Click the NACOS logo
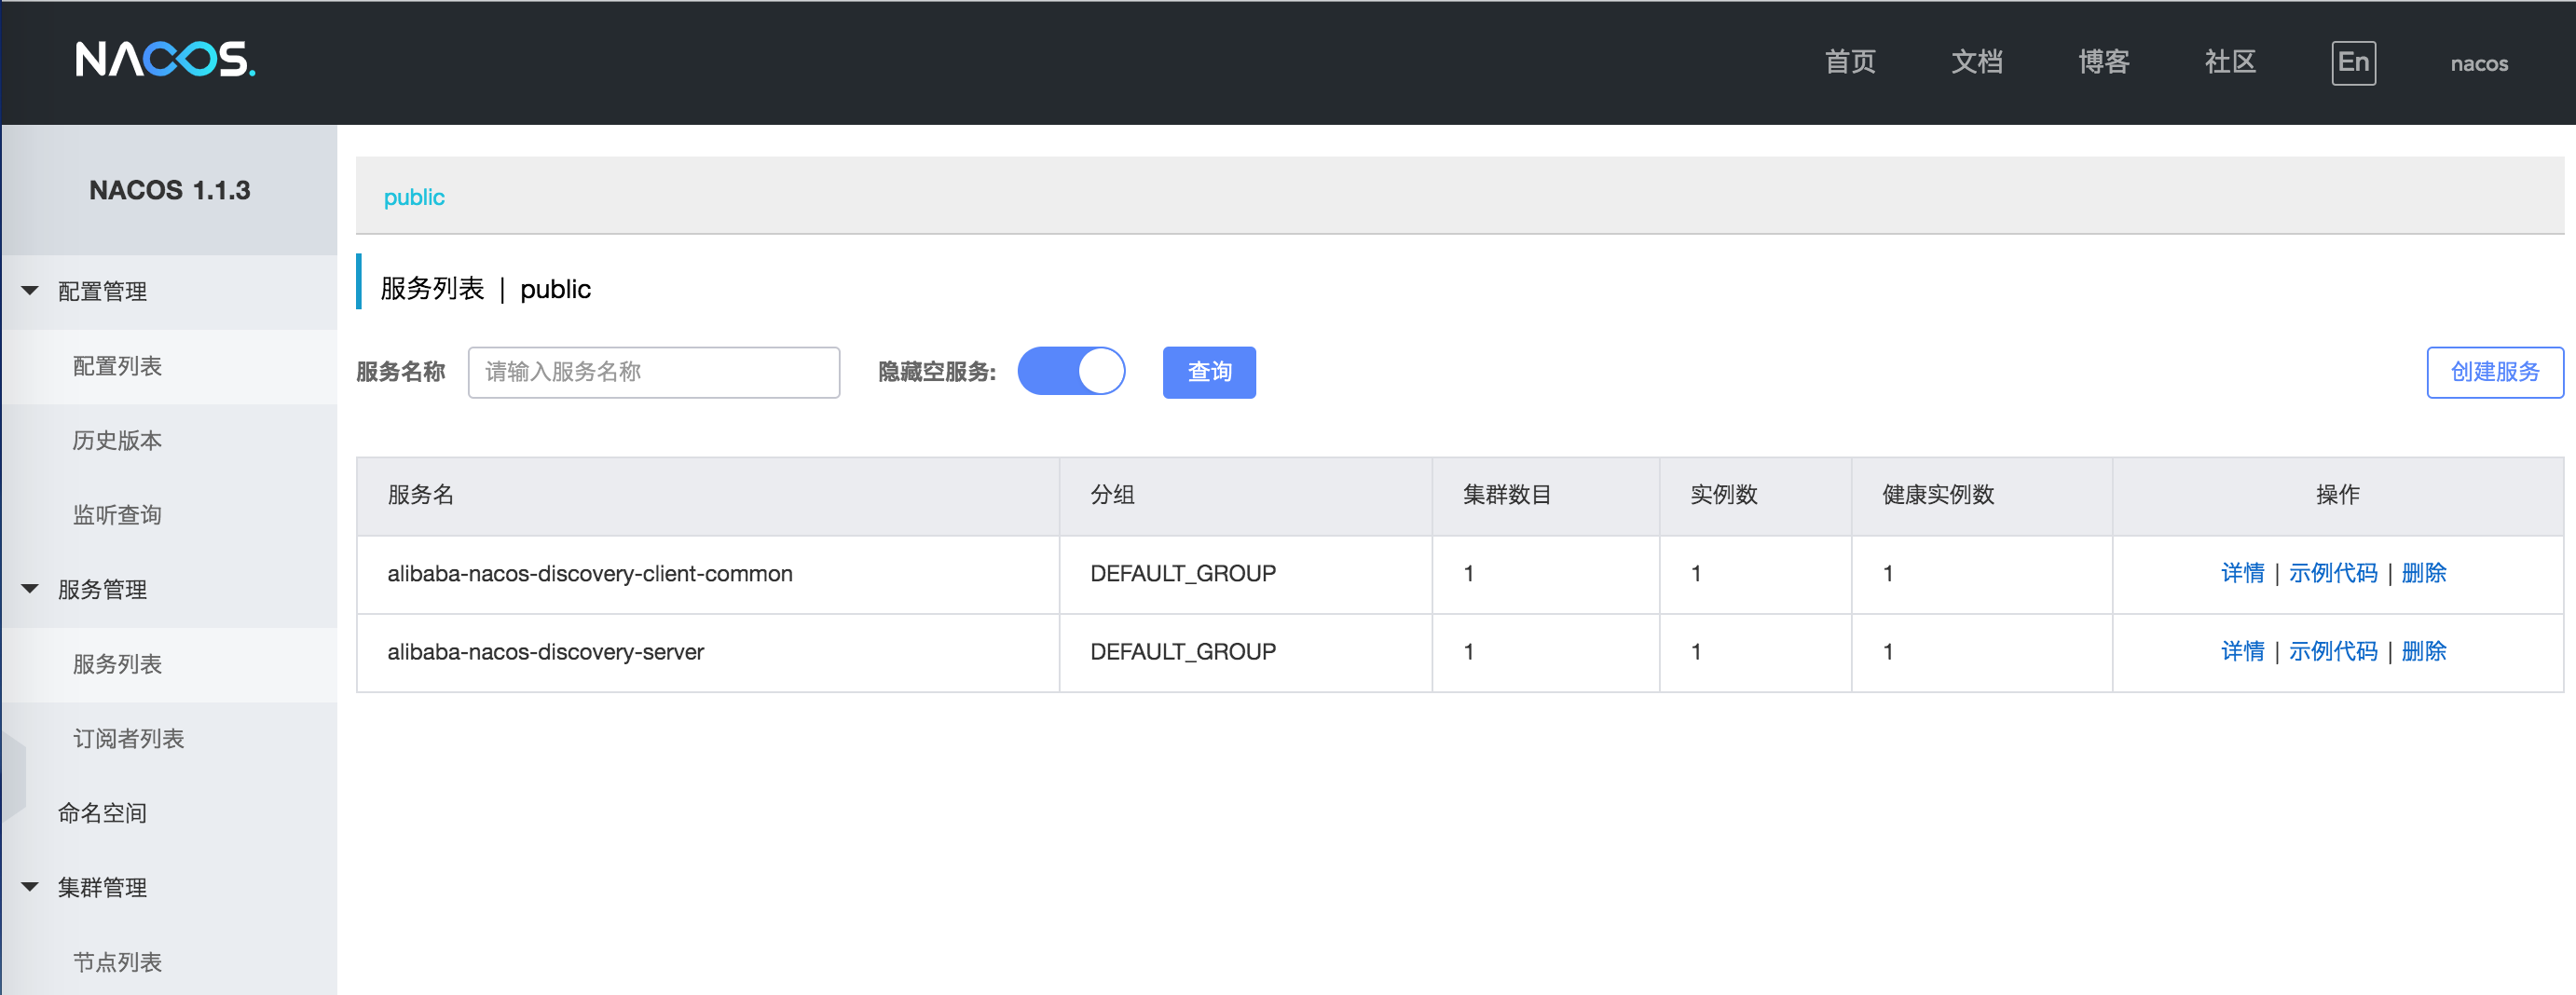The height and width of the screenshot is (995, 2576). [165, 60]
